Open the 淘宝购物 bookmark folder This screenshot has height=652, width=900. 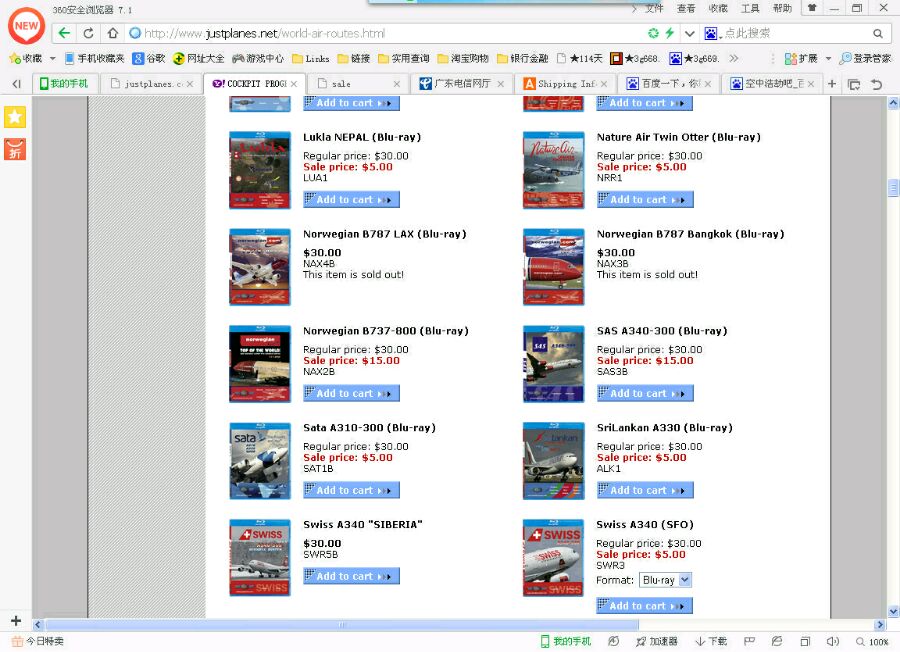[463, 58]
